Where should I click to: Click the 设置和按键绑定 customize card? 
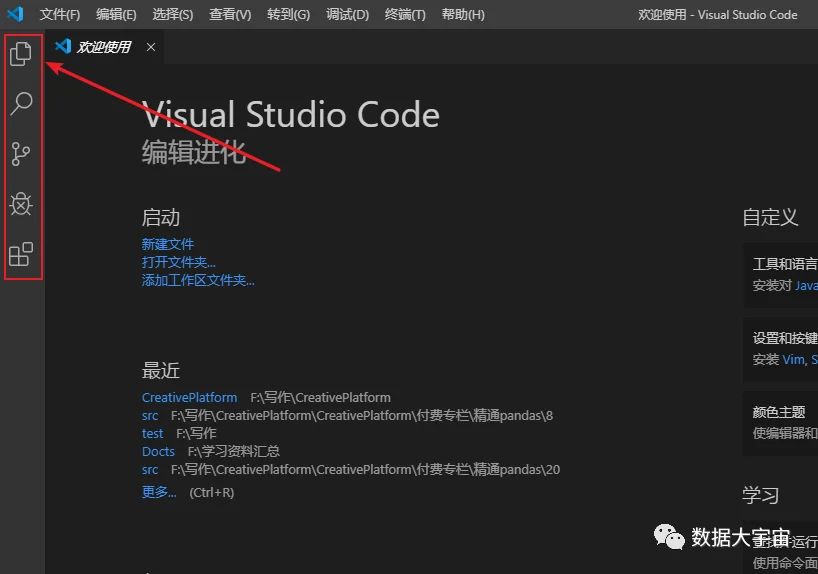coord(780,349)
